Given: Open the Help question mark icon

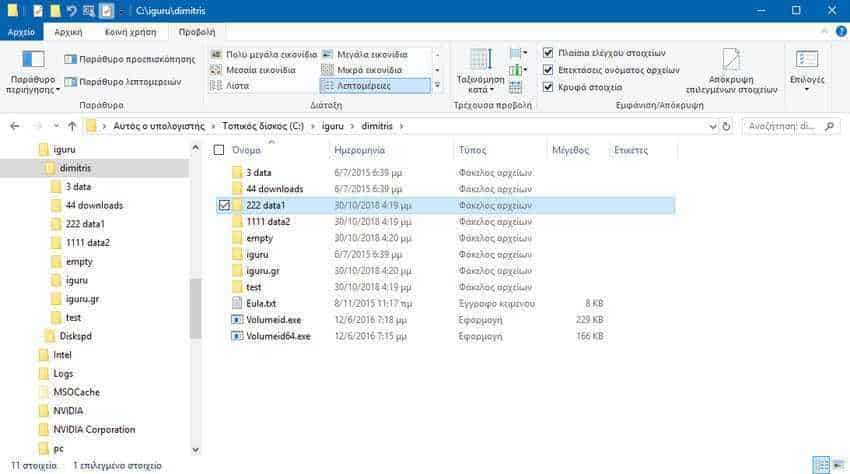Looking at the screenshot, I should [841, 31].
